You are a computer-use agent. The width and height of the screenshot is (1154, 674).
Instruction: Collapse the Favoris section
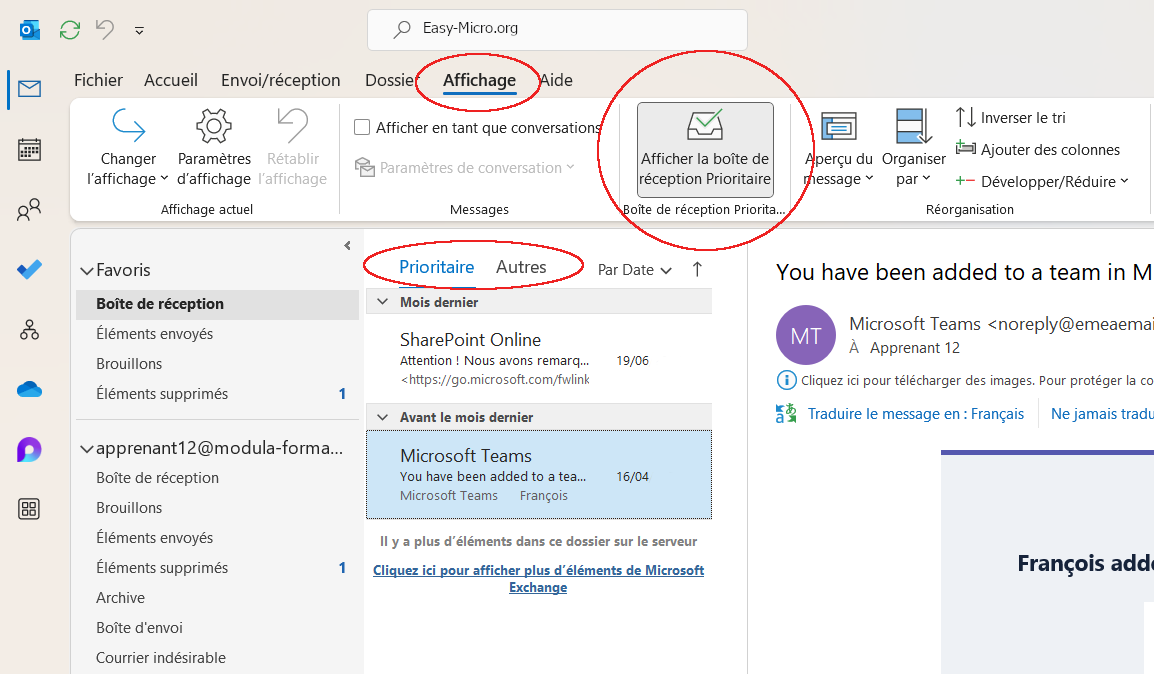tap(87, 271)
